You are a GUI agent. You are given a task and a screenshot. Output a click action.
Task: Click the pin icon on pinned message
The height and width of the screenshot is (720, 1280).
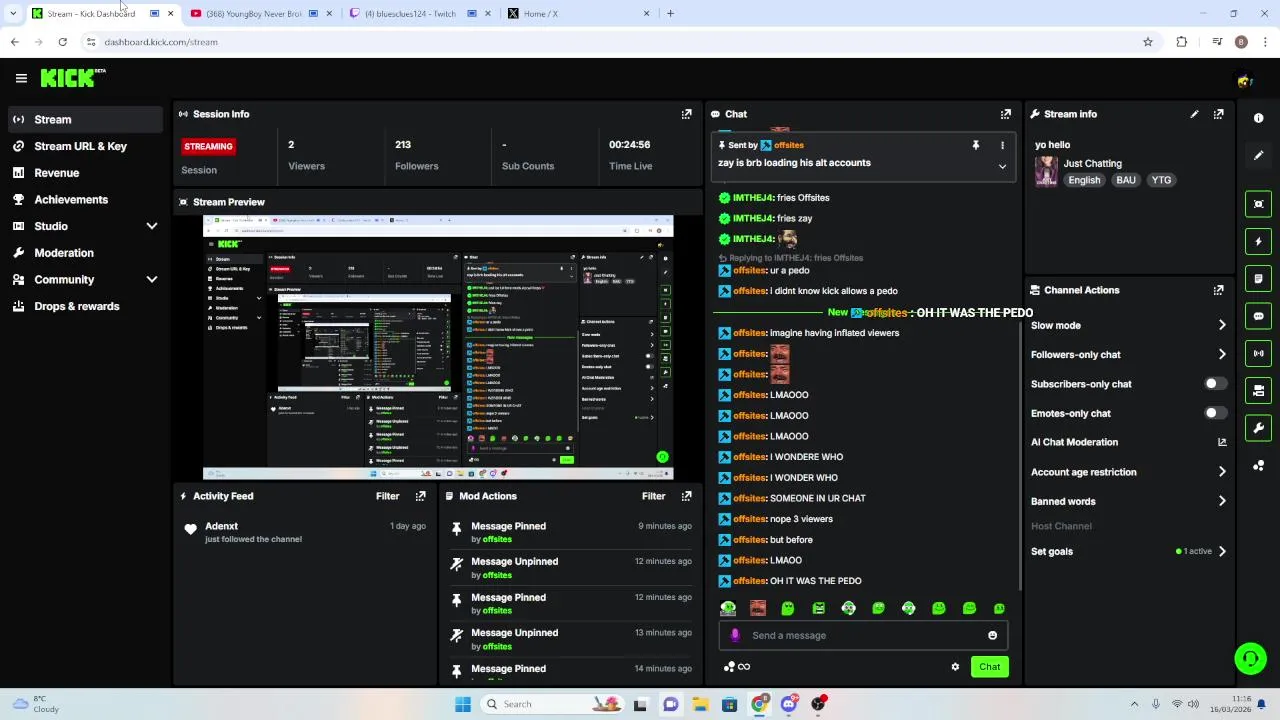[x=975, y=145]
